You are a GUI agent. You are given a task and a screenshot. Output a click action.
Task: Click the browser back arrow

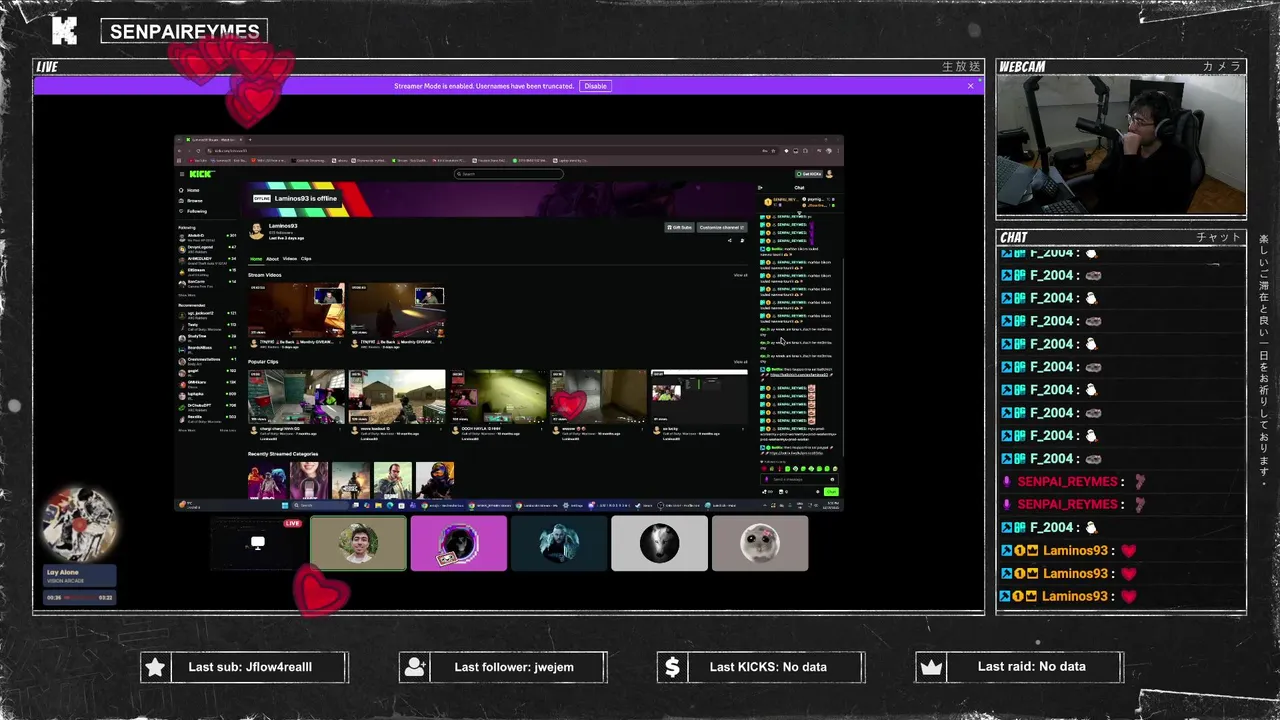tap(179, 151)
